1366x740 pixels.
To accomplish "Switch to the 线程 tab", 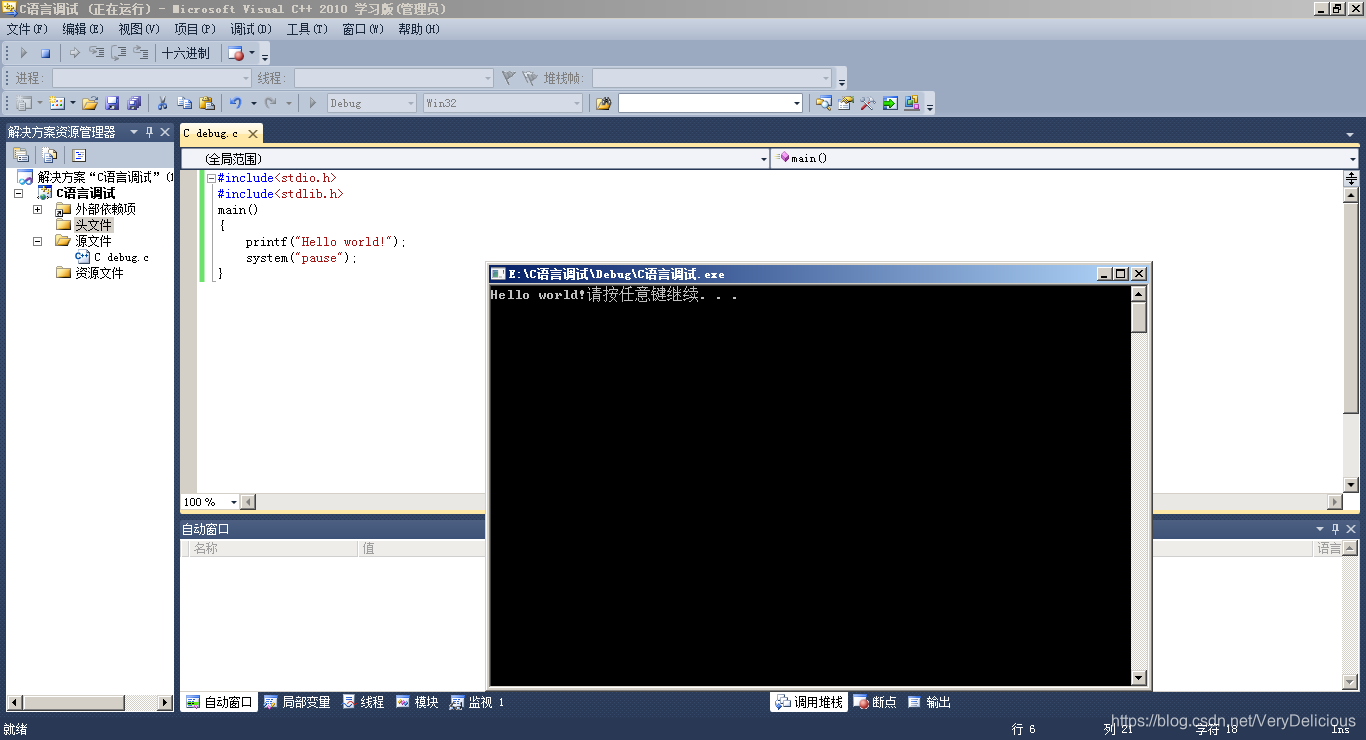I will click(364, 702).
